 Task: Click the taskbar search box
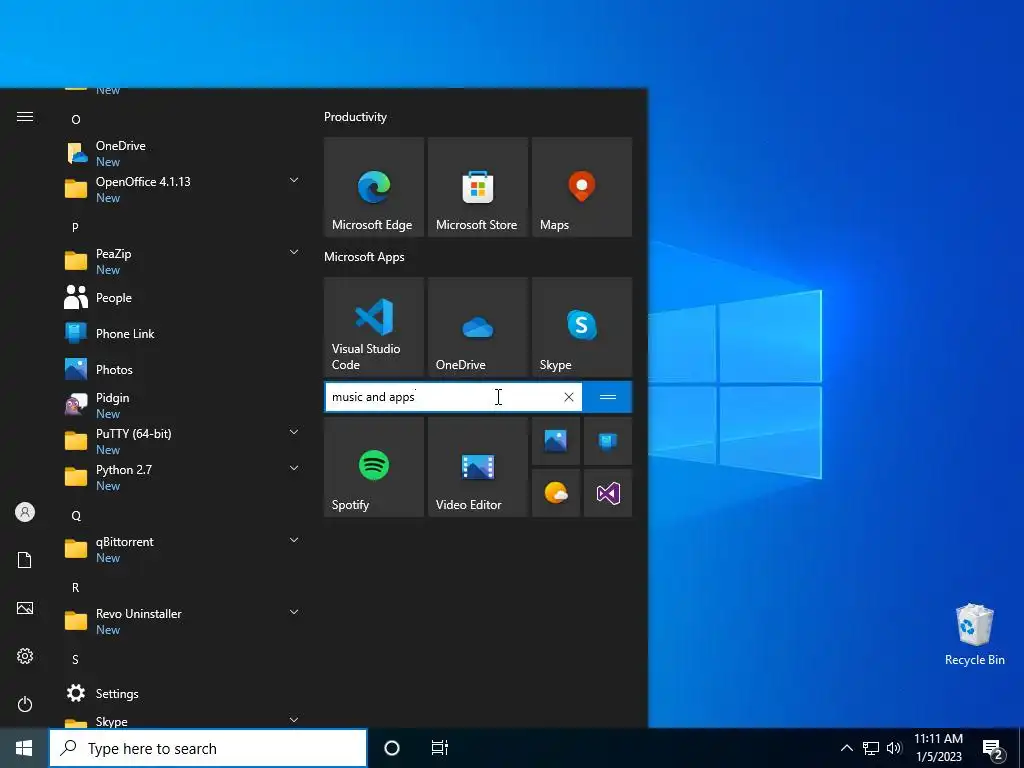pos(208,748)
